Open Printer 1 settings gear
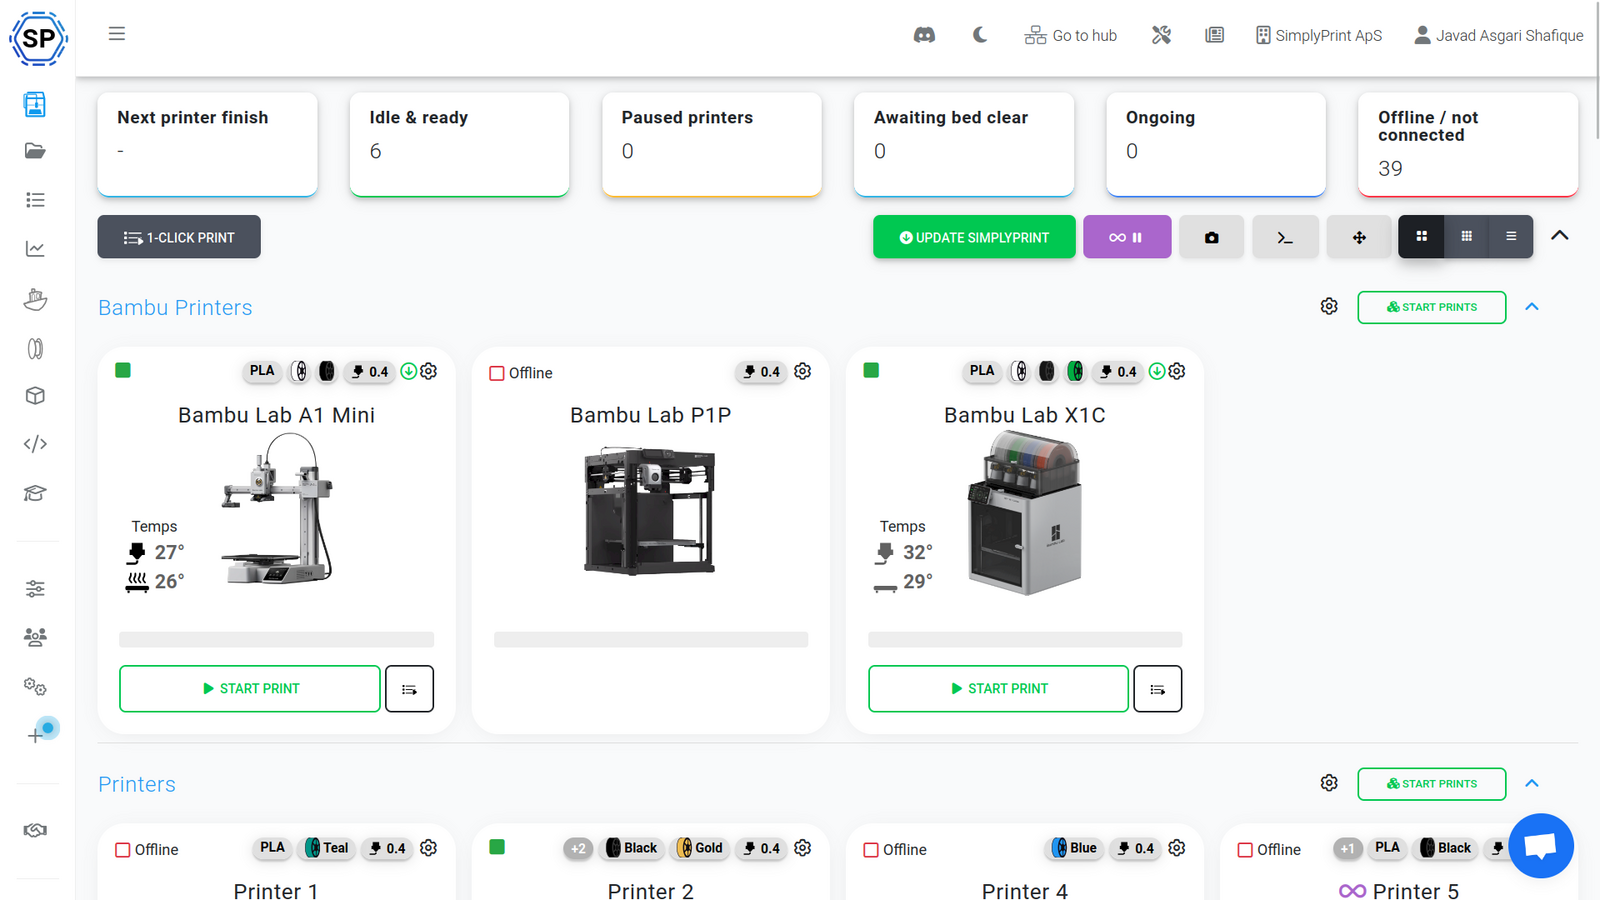This screenshot has width=1600, height=900. 429,848
